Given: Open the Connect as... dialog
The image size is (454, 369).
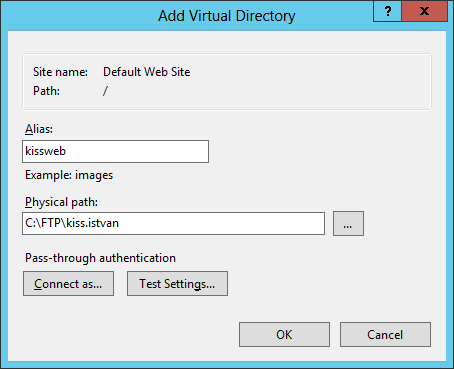Looking at the screenshot, I should click(68, 284).
